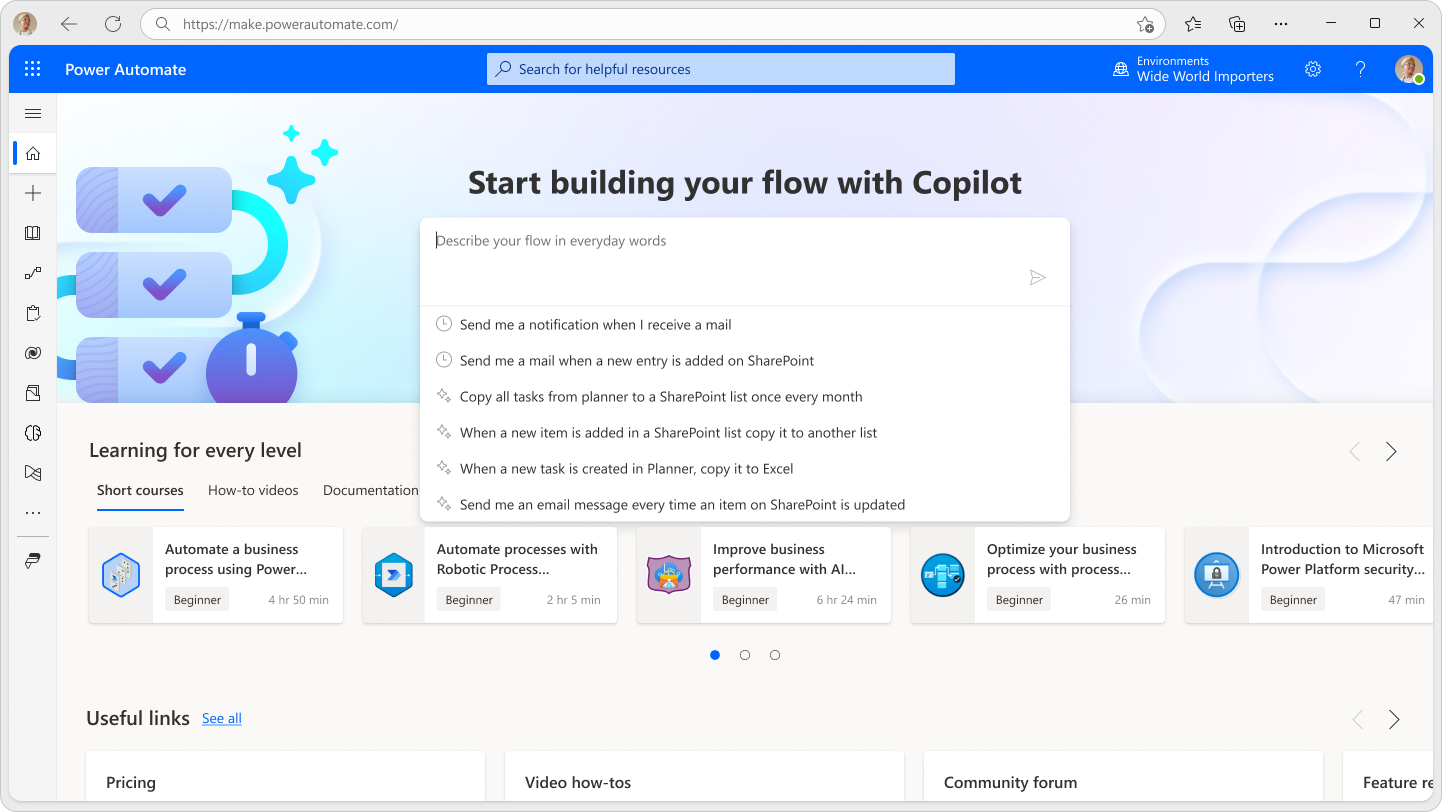
Task: Select the first carousel page dot
Action: point(715,655)
